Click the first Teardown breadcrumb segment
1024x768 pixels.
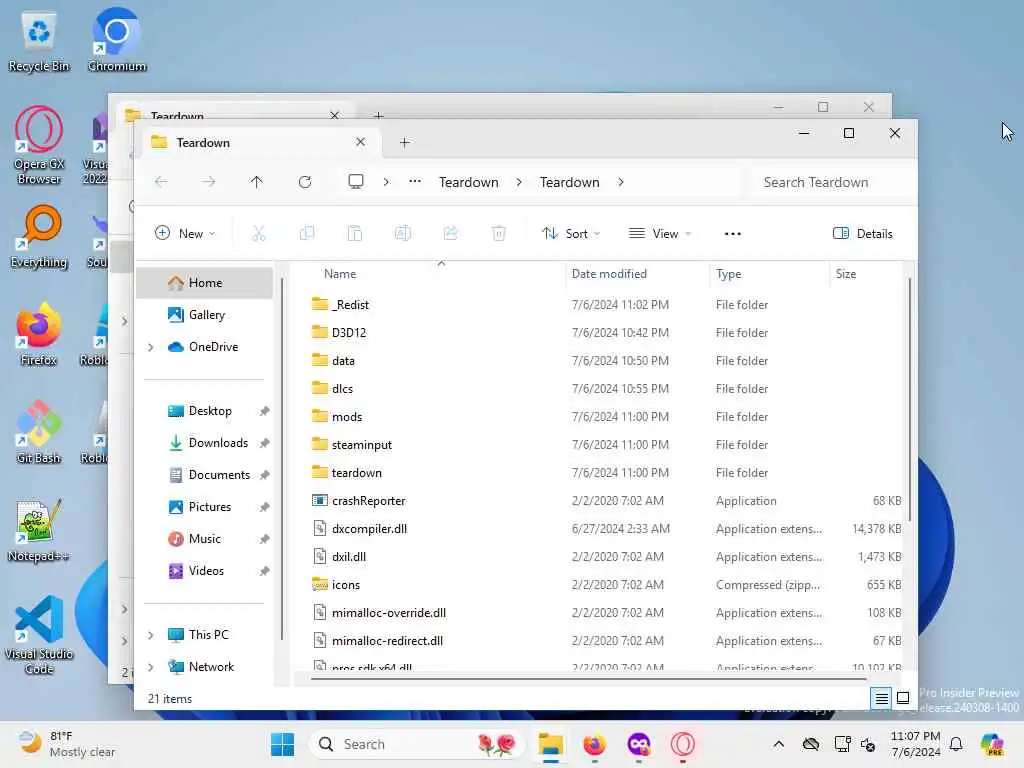click(x=469, y=182)
